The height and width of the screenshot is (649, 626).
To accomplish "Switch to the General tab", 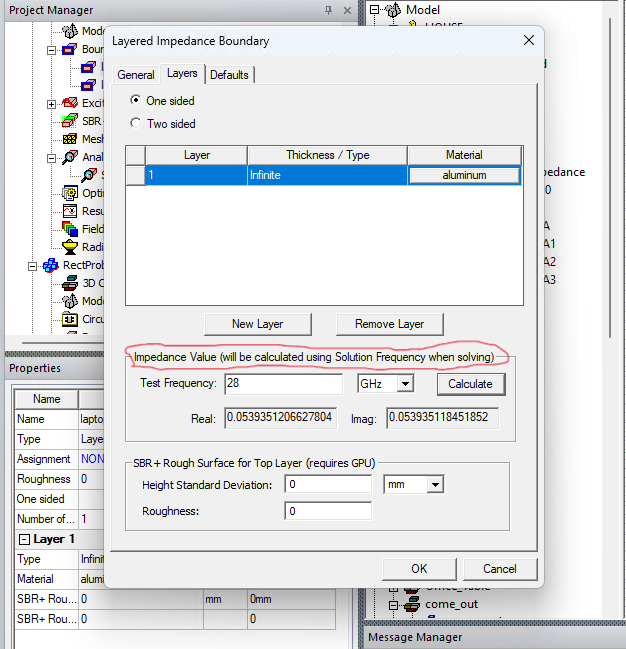I will 136,75.
